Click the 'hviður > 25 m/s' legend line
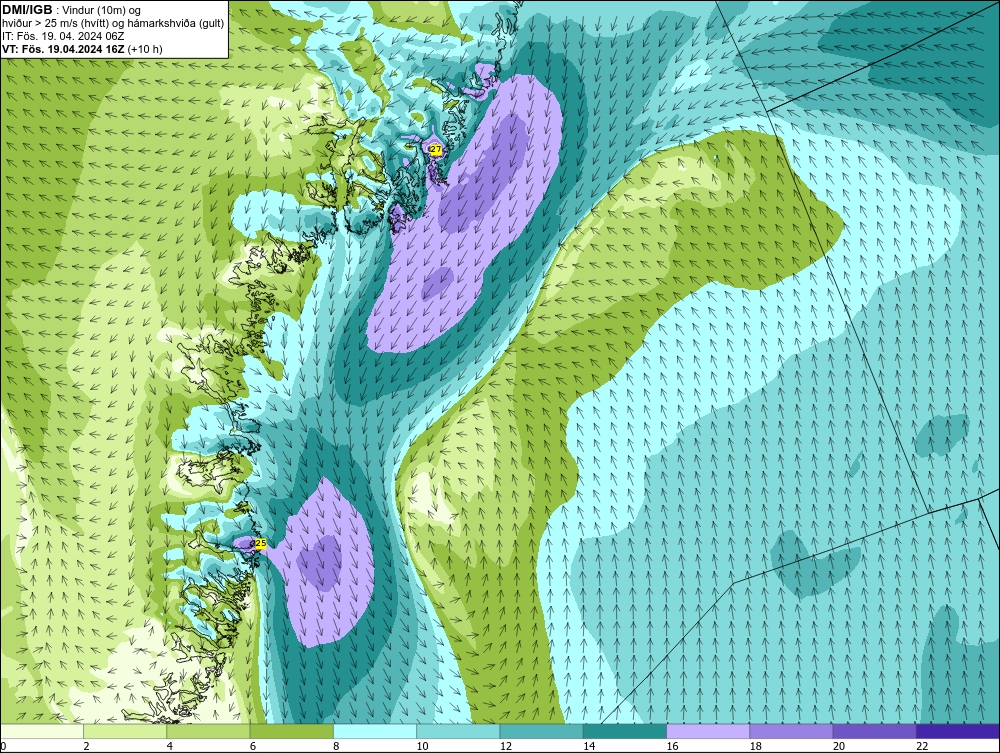This screenshot has height=753, width=1000. (113, 24)
